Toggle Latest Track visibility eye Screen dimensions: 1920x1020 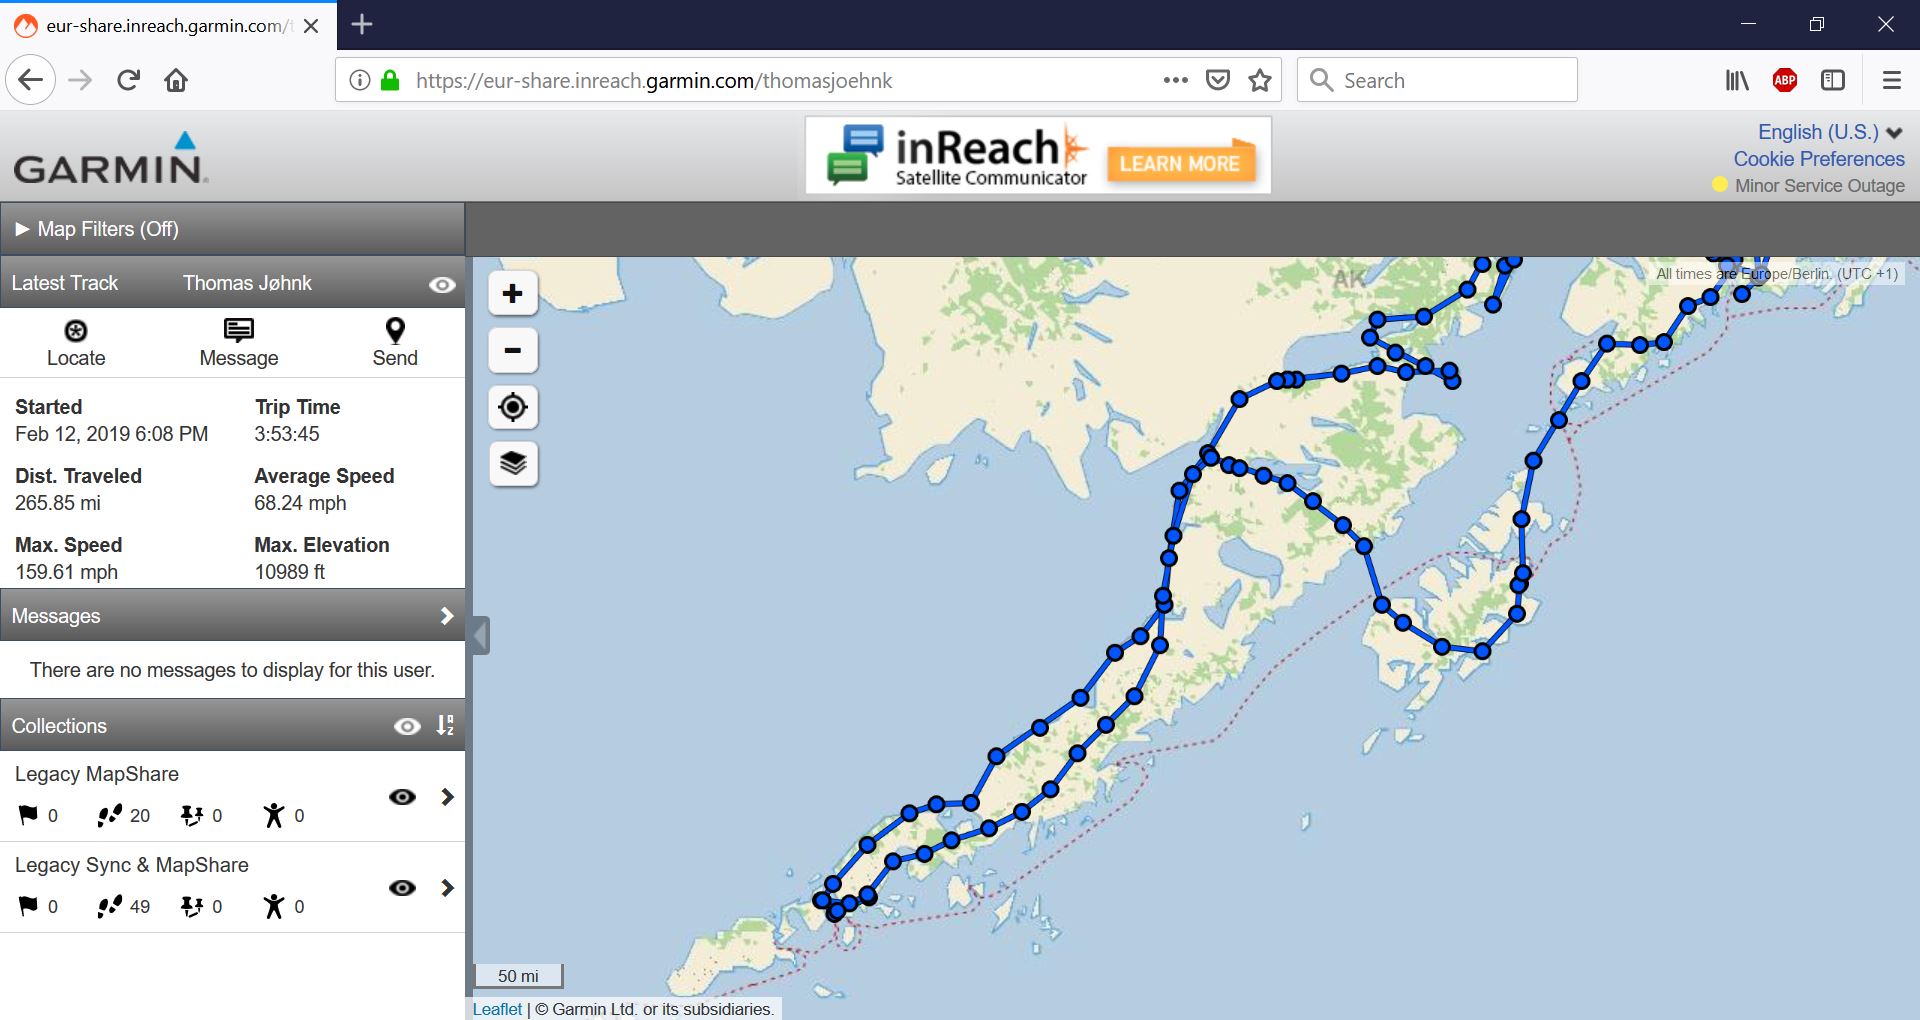[442, 285]
